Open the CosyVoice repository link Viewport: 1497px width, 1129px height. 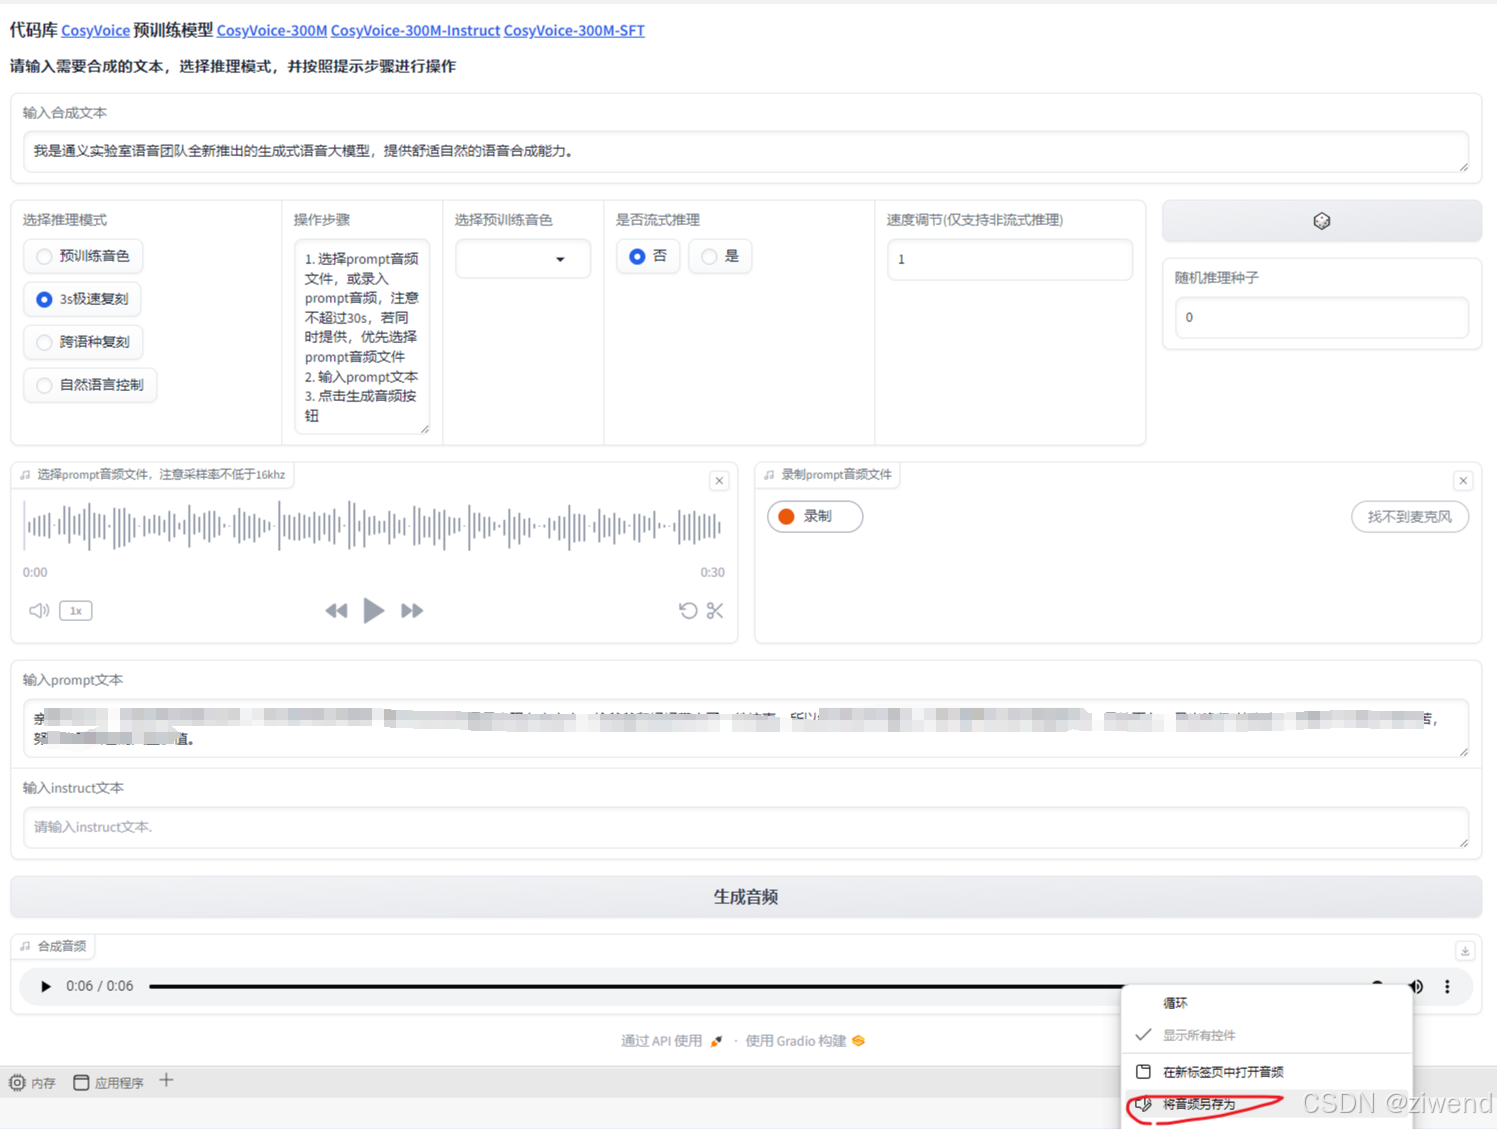click(x=95, y=30)
